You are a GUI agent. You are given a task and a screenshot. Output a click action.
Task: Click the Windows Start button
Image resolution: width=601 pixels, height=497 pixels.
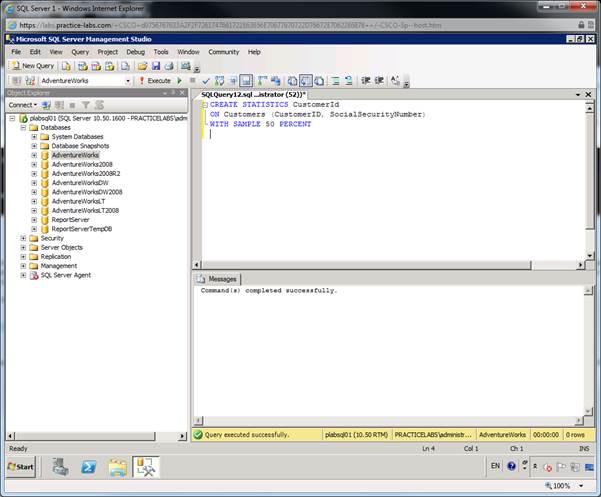click(21, 467)
